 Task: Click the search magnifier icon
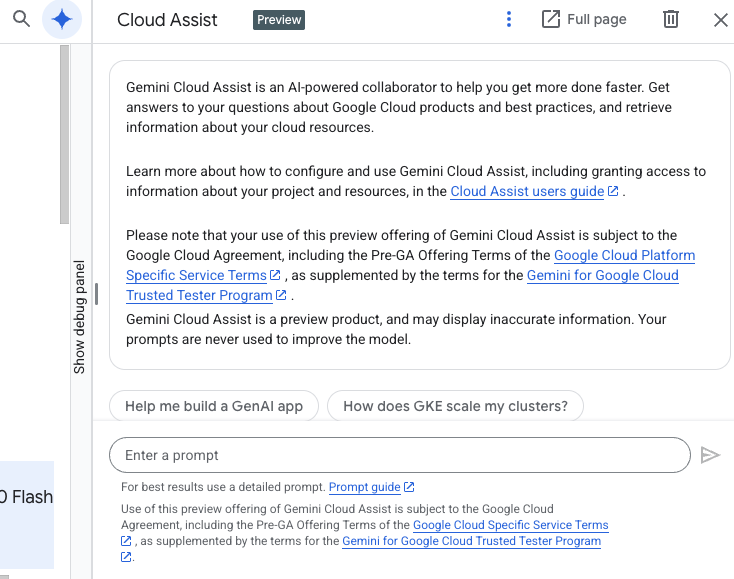21,19
